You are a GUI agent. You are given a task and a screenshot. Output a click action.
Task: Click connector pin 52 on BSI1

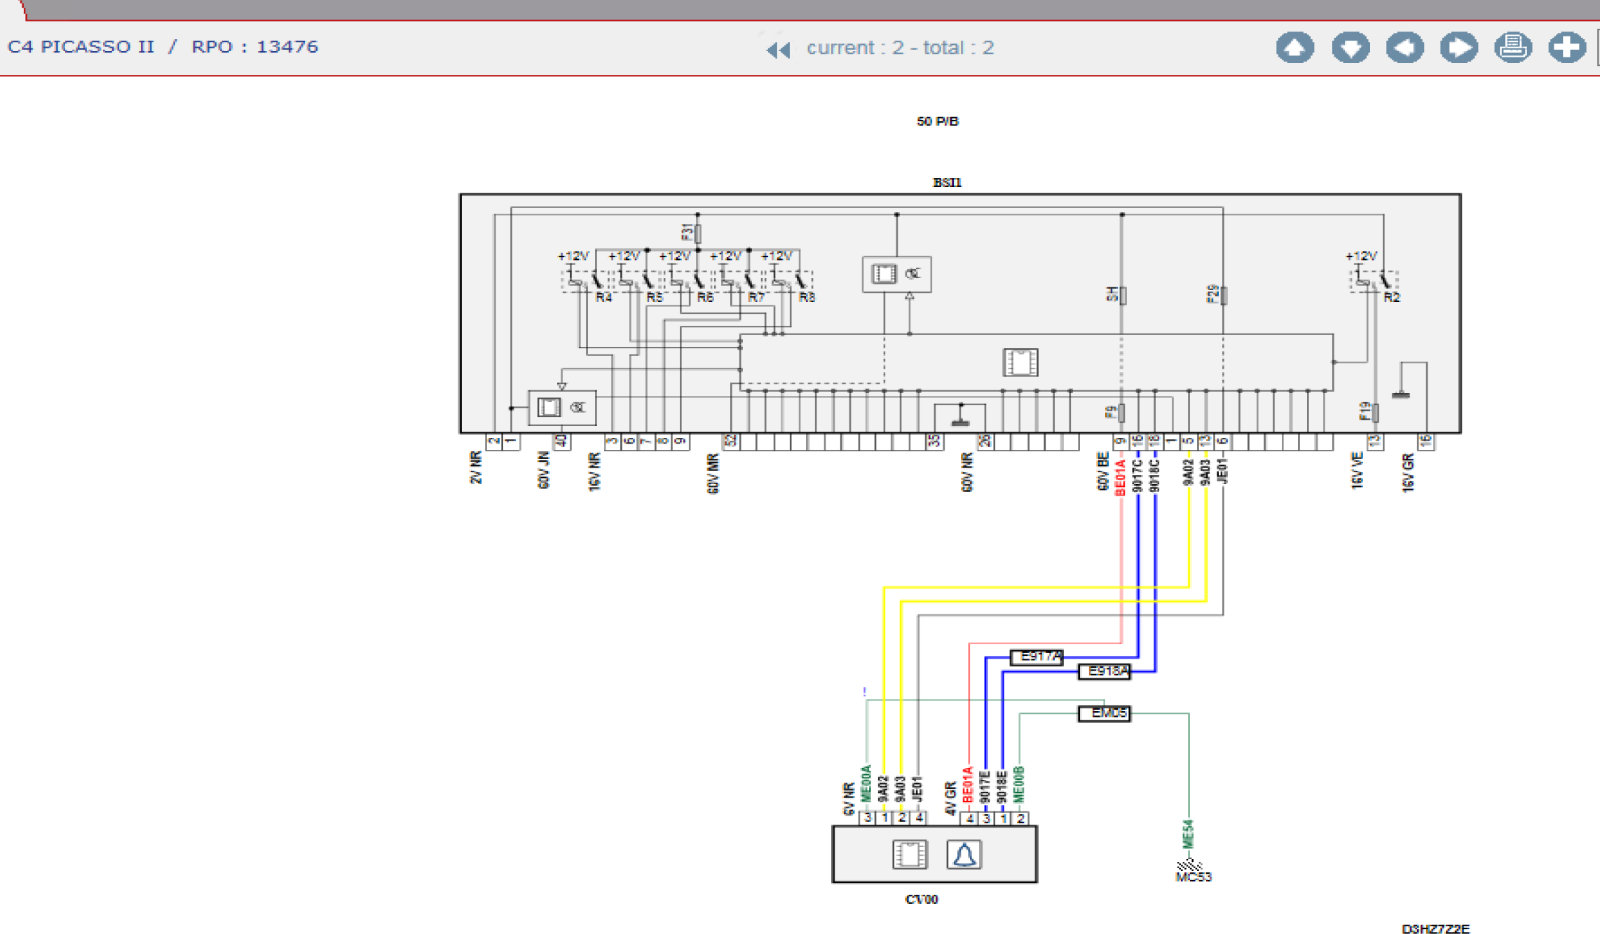tap(731, 441)
